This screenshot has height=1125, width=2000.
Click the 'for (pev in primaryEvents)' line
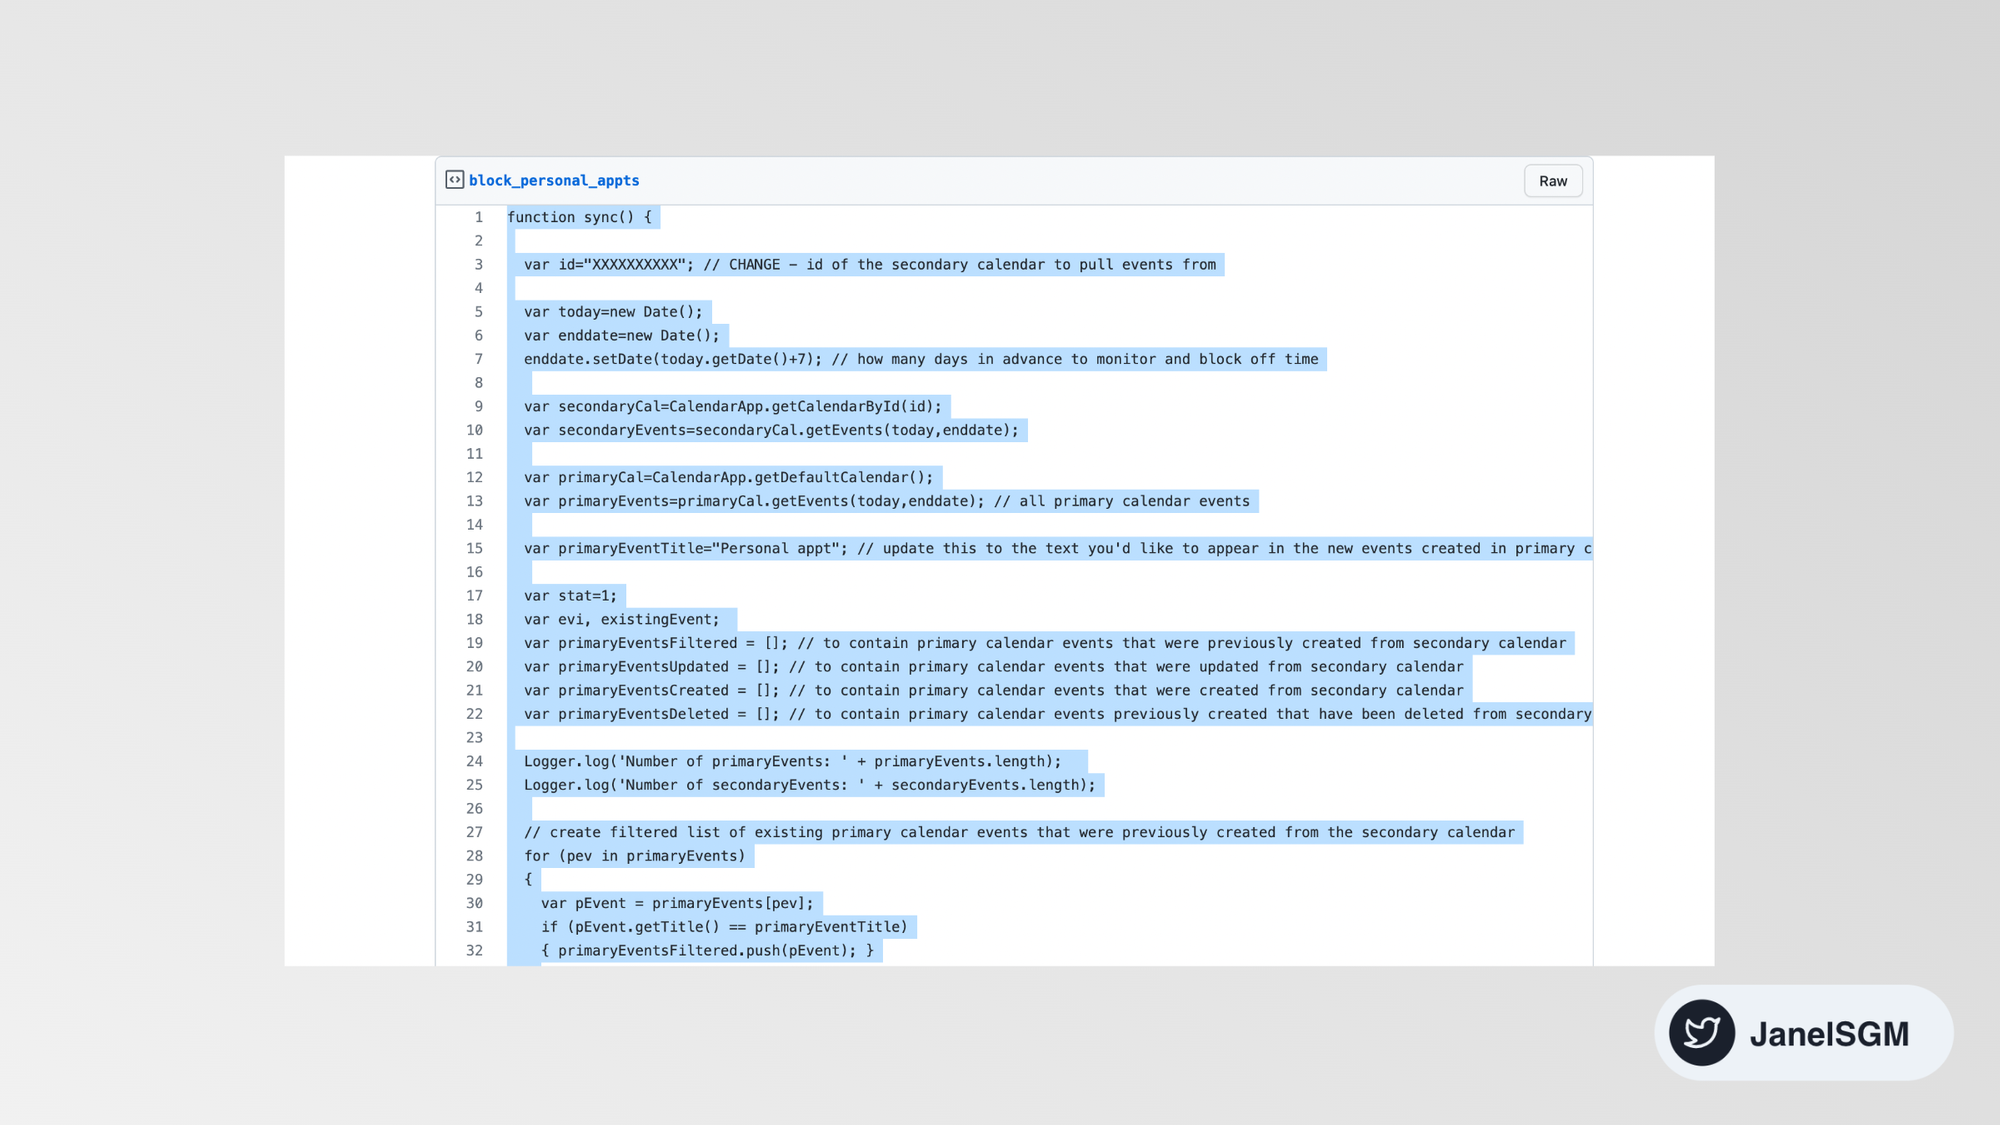pos(635,856)
